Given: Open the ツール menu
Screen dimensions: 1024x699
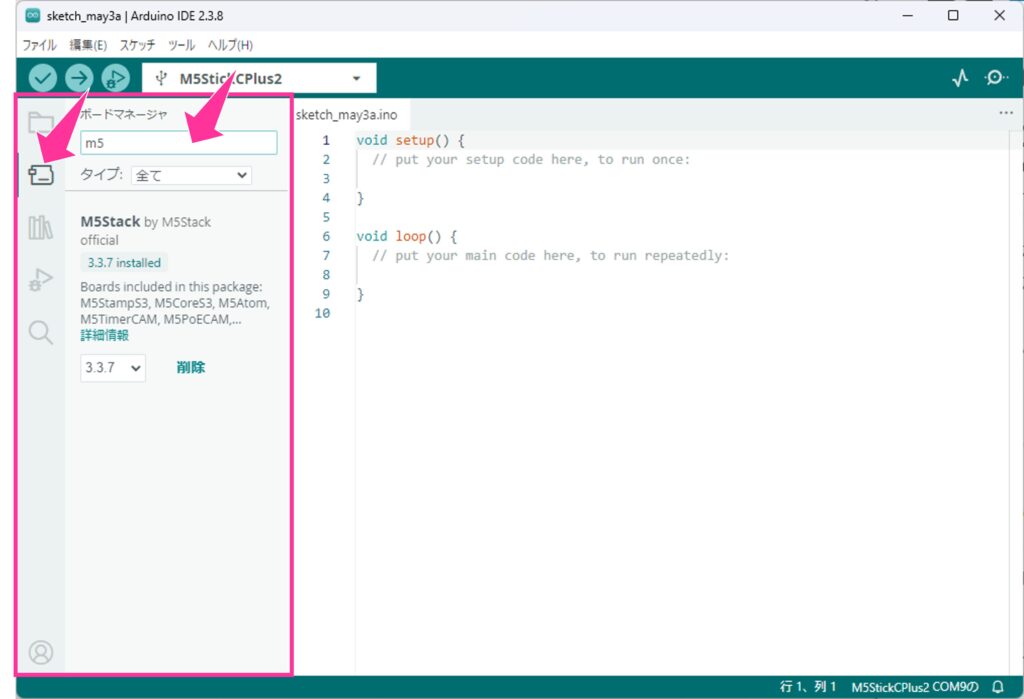Looking at the screenshot, I should tap(181, 45).
